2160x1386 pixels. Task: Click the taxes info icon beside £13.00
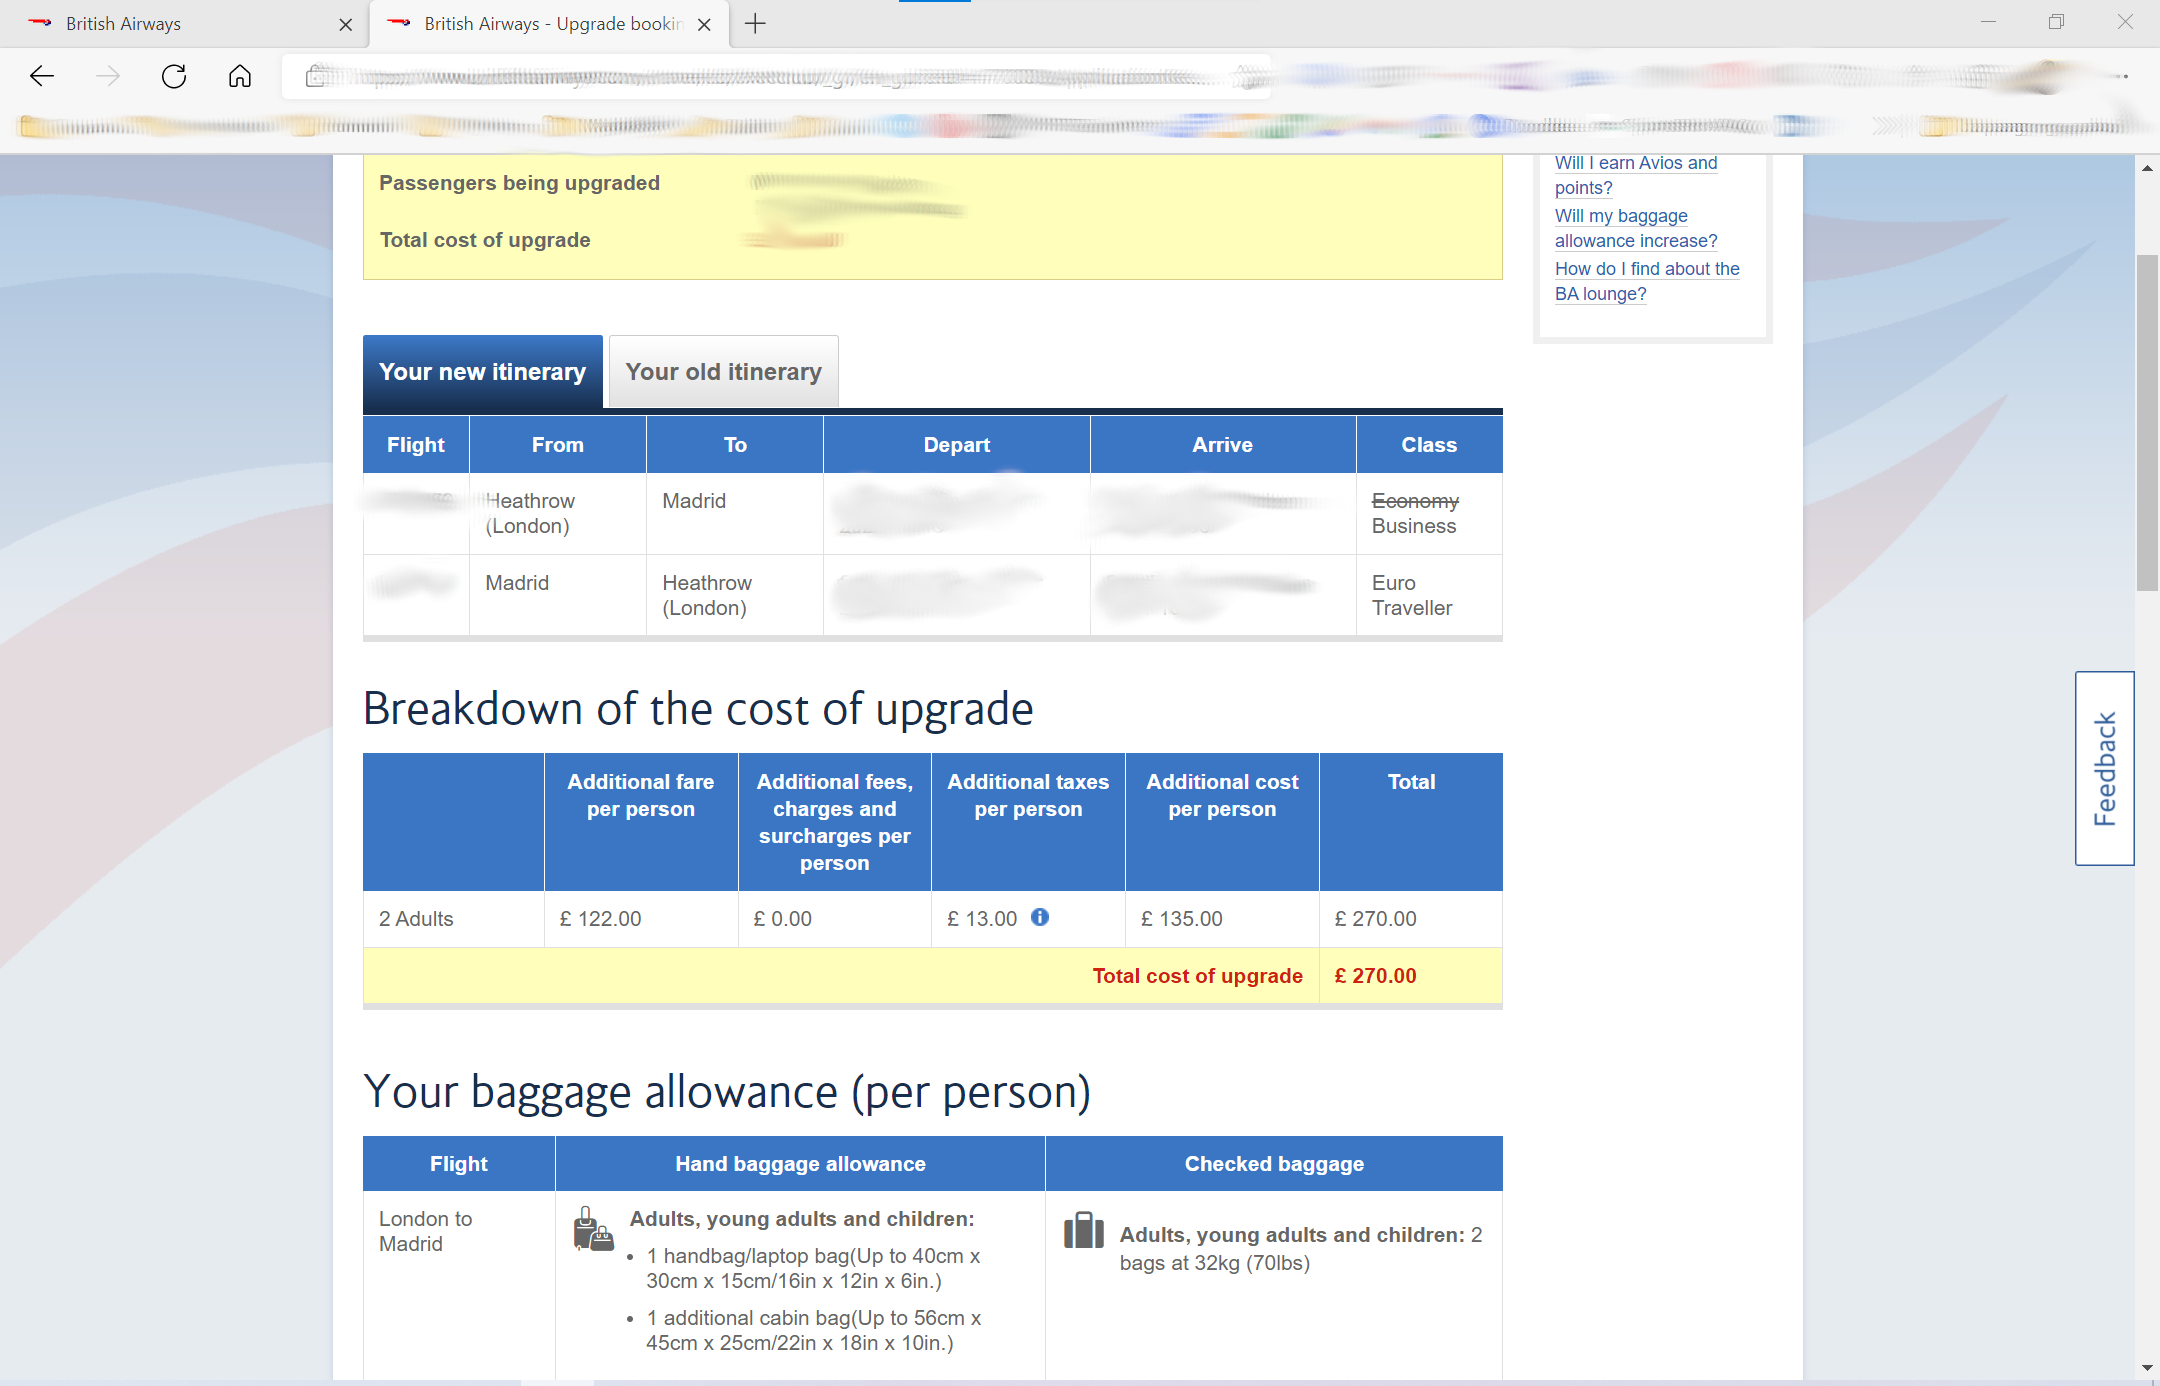1040,917
